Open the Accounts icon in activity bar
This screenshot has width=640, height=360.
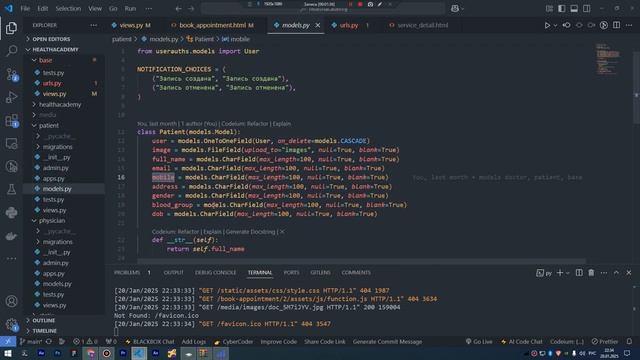(11, 301)
